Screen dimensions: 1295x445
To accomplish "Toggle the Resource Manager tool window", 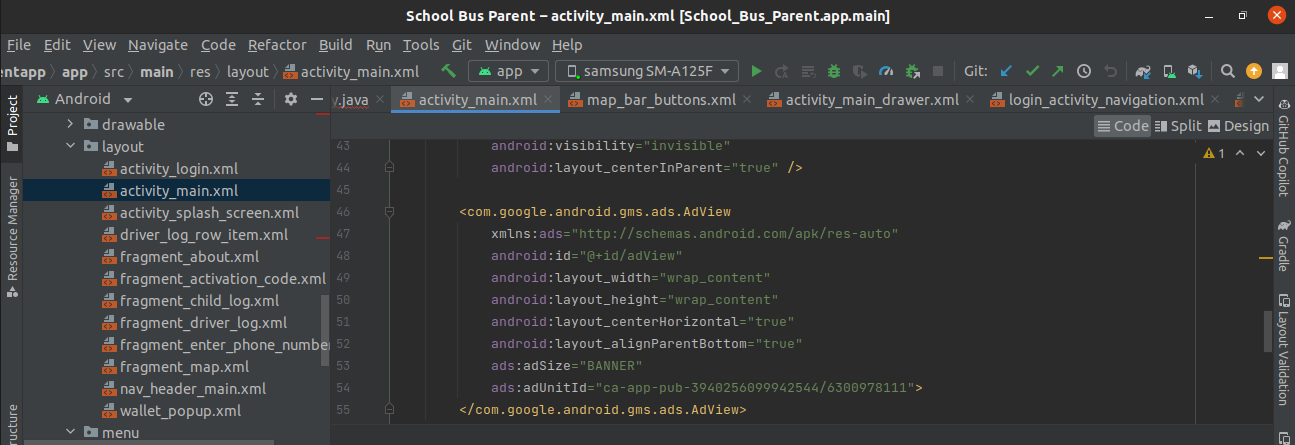I will pyautogui.click(x=12, y=237).
